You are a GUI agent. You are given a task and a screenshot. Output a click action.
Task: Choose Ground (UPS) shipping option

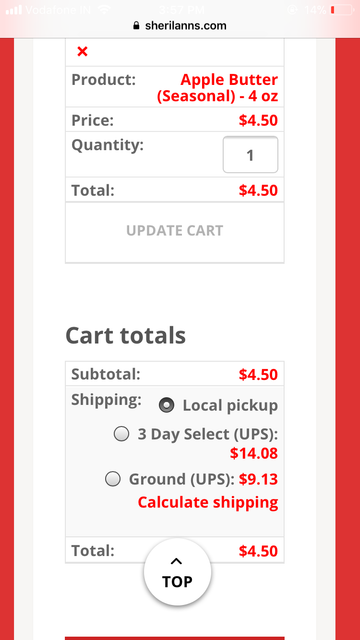pos(113,479)
